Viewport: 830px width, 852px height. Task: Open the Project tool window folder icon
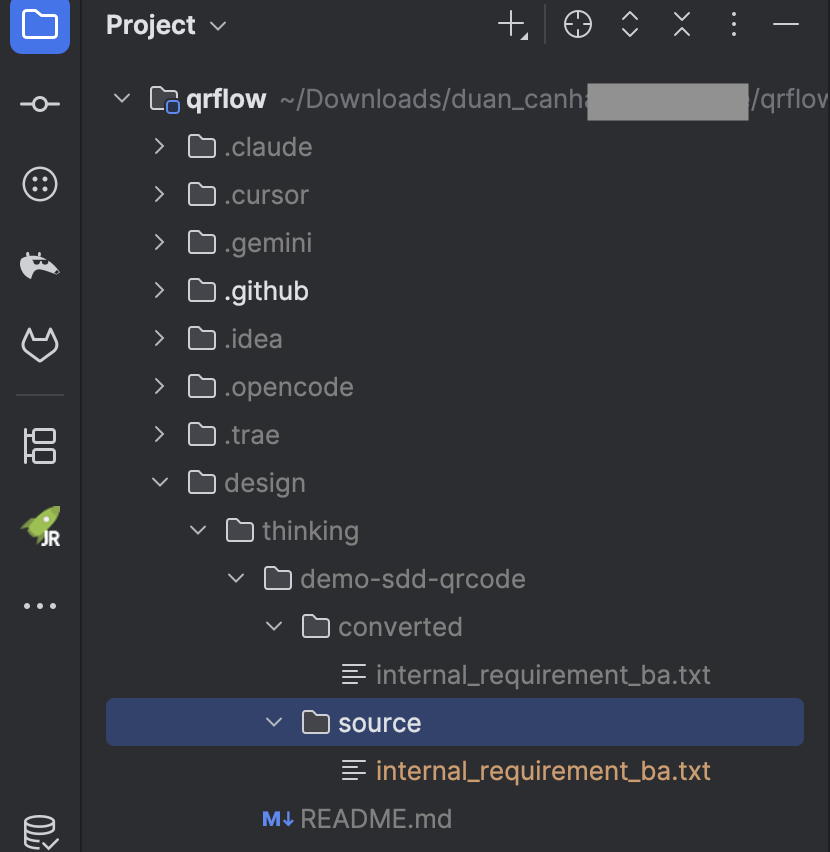coord(40,25)
